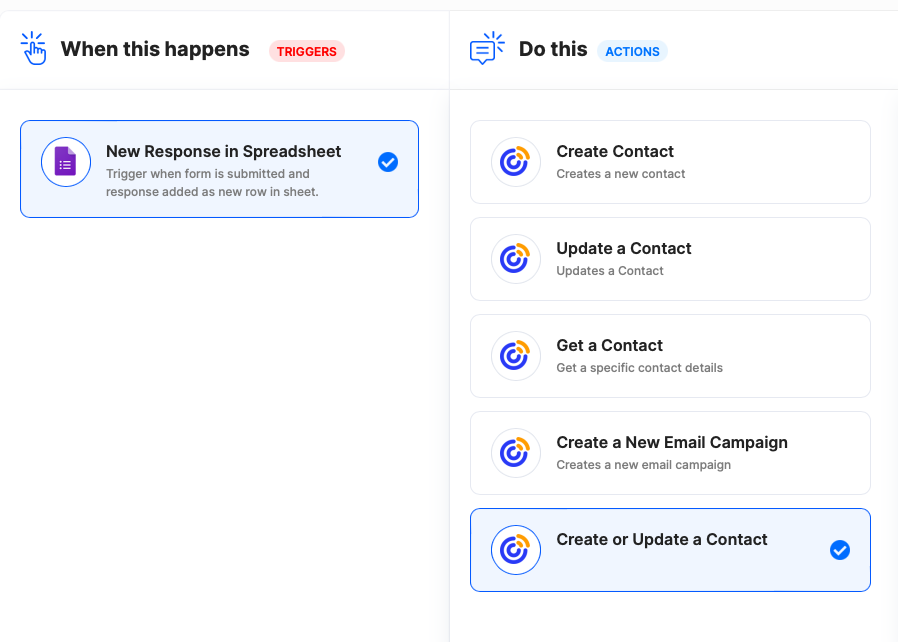898x642 pixels.
Task: Click the Create Contact app icon
Action: [515, 162]
